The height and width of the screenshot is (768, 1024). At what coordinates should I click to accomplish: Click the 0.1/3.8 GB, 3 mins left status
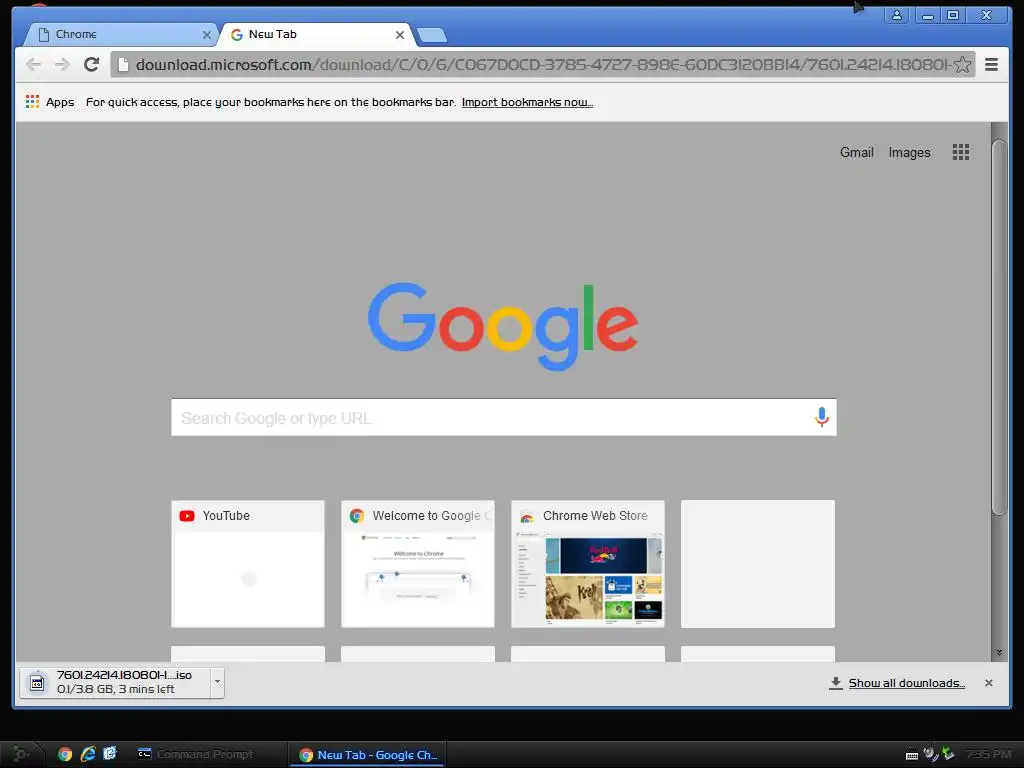tap(116, 690)
